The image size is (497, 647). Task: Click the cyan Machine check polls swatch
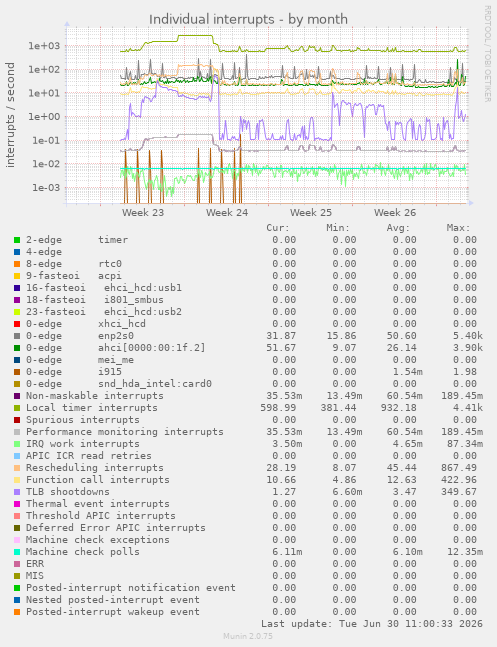tap(17, 552)
